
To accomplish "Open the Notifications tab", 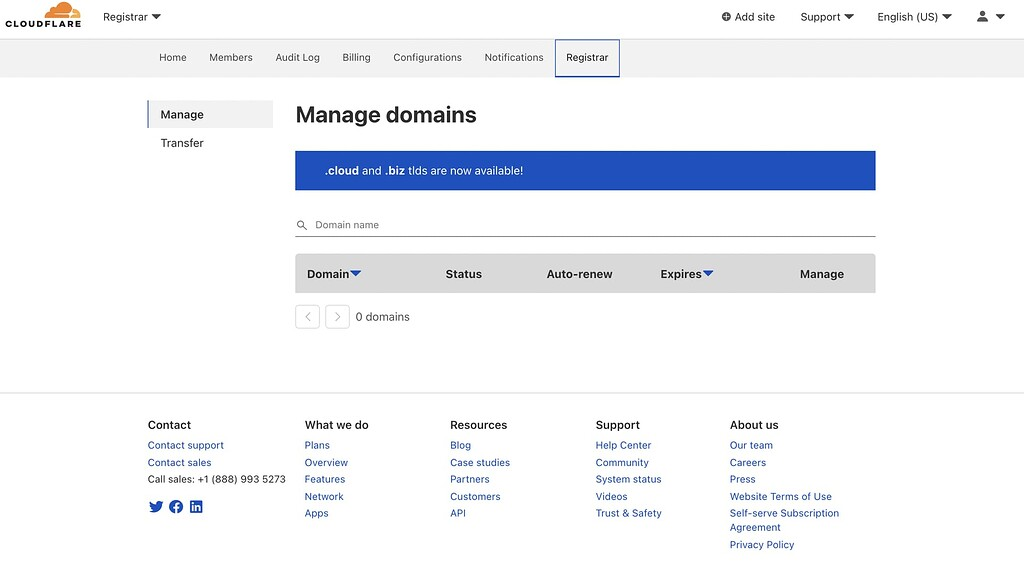I will click(x=513, y=57).
